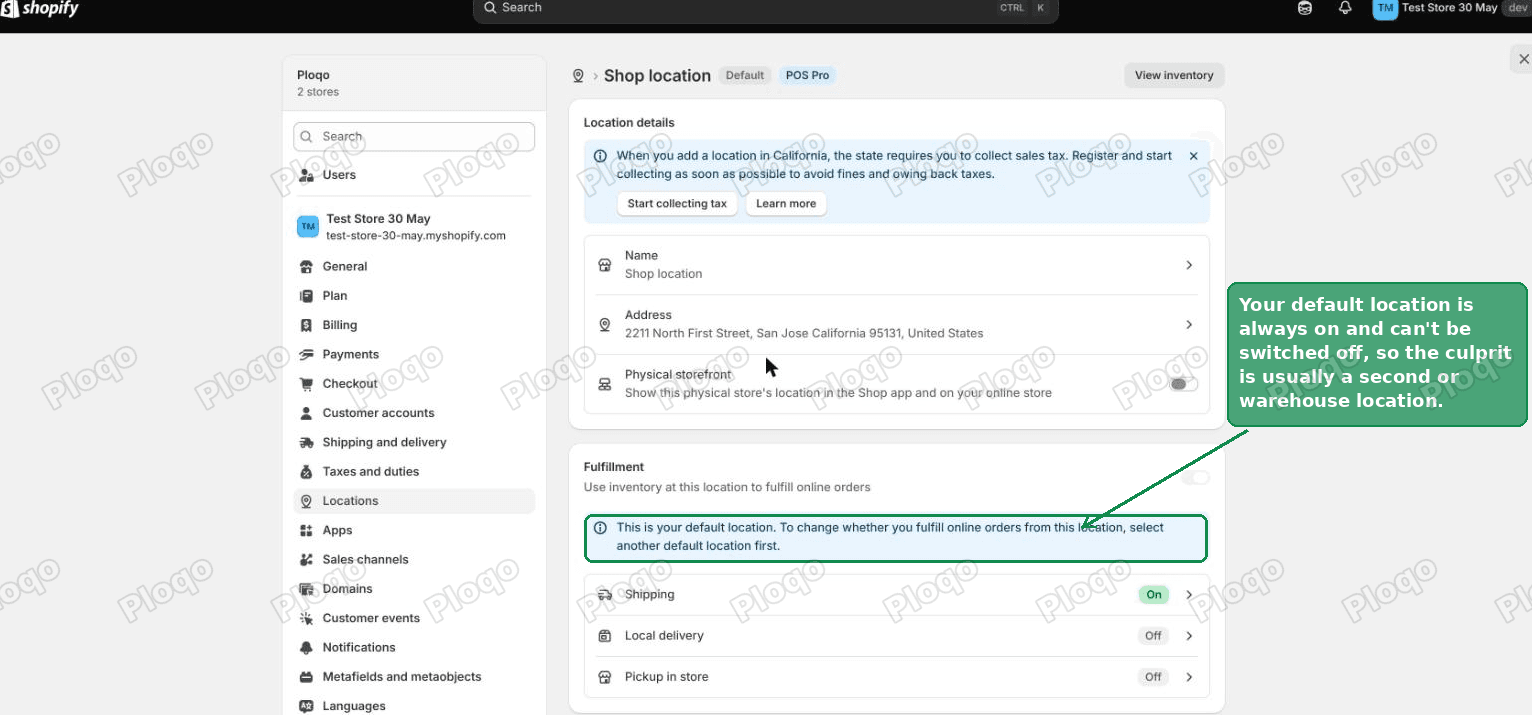Open the Shipping fulfillment row

(x=897, y=595)
